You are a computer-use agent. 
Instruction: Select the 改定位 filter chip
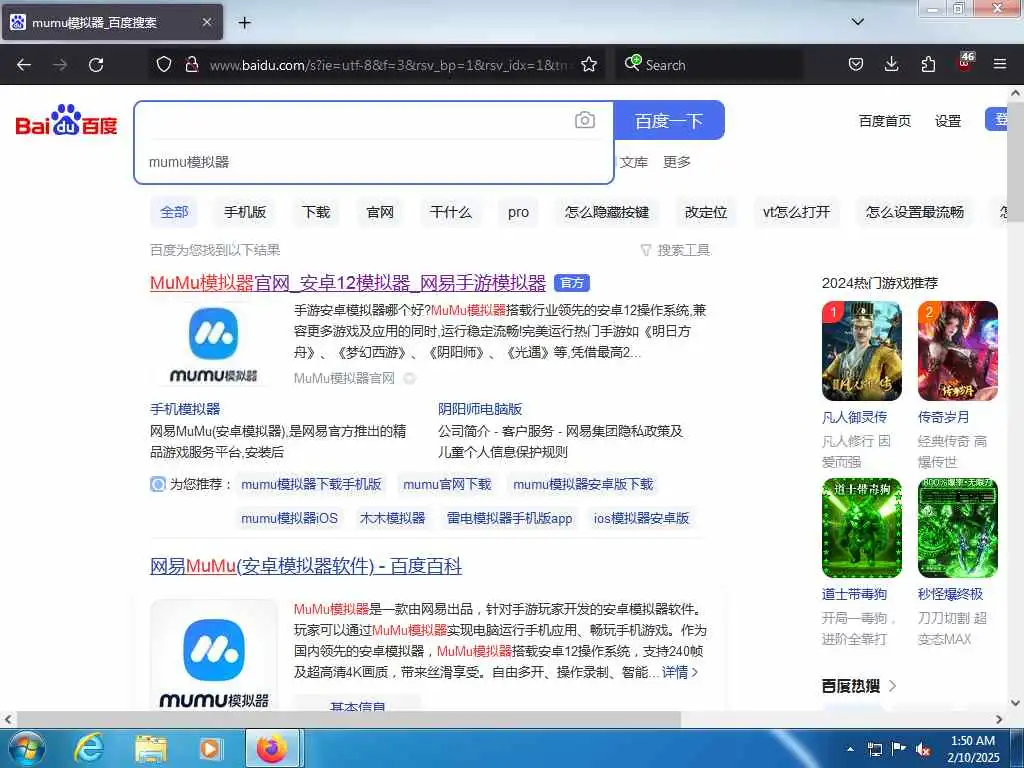[x=706, y=212]
